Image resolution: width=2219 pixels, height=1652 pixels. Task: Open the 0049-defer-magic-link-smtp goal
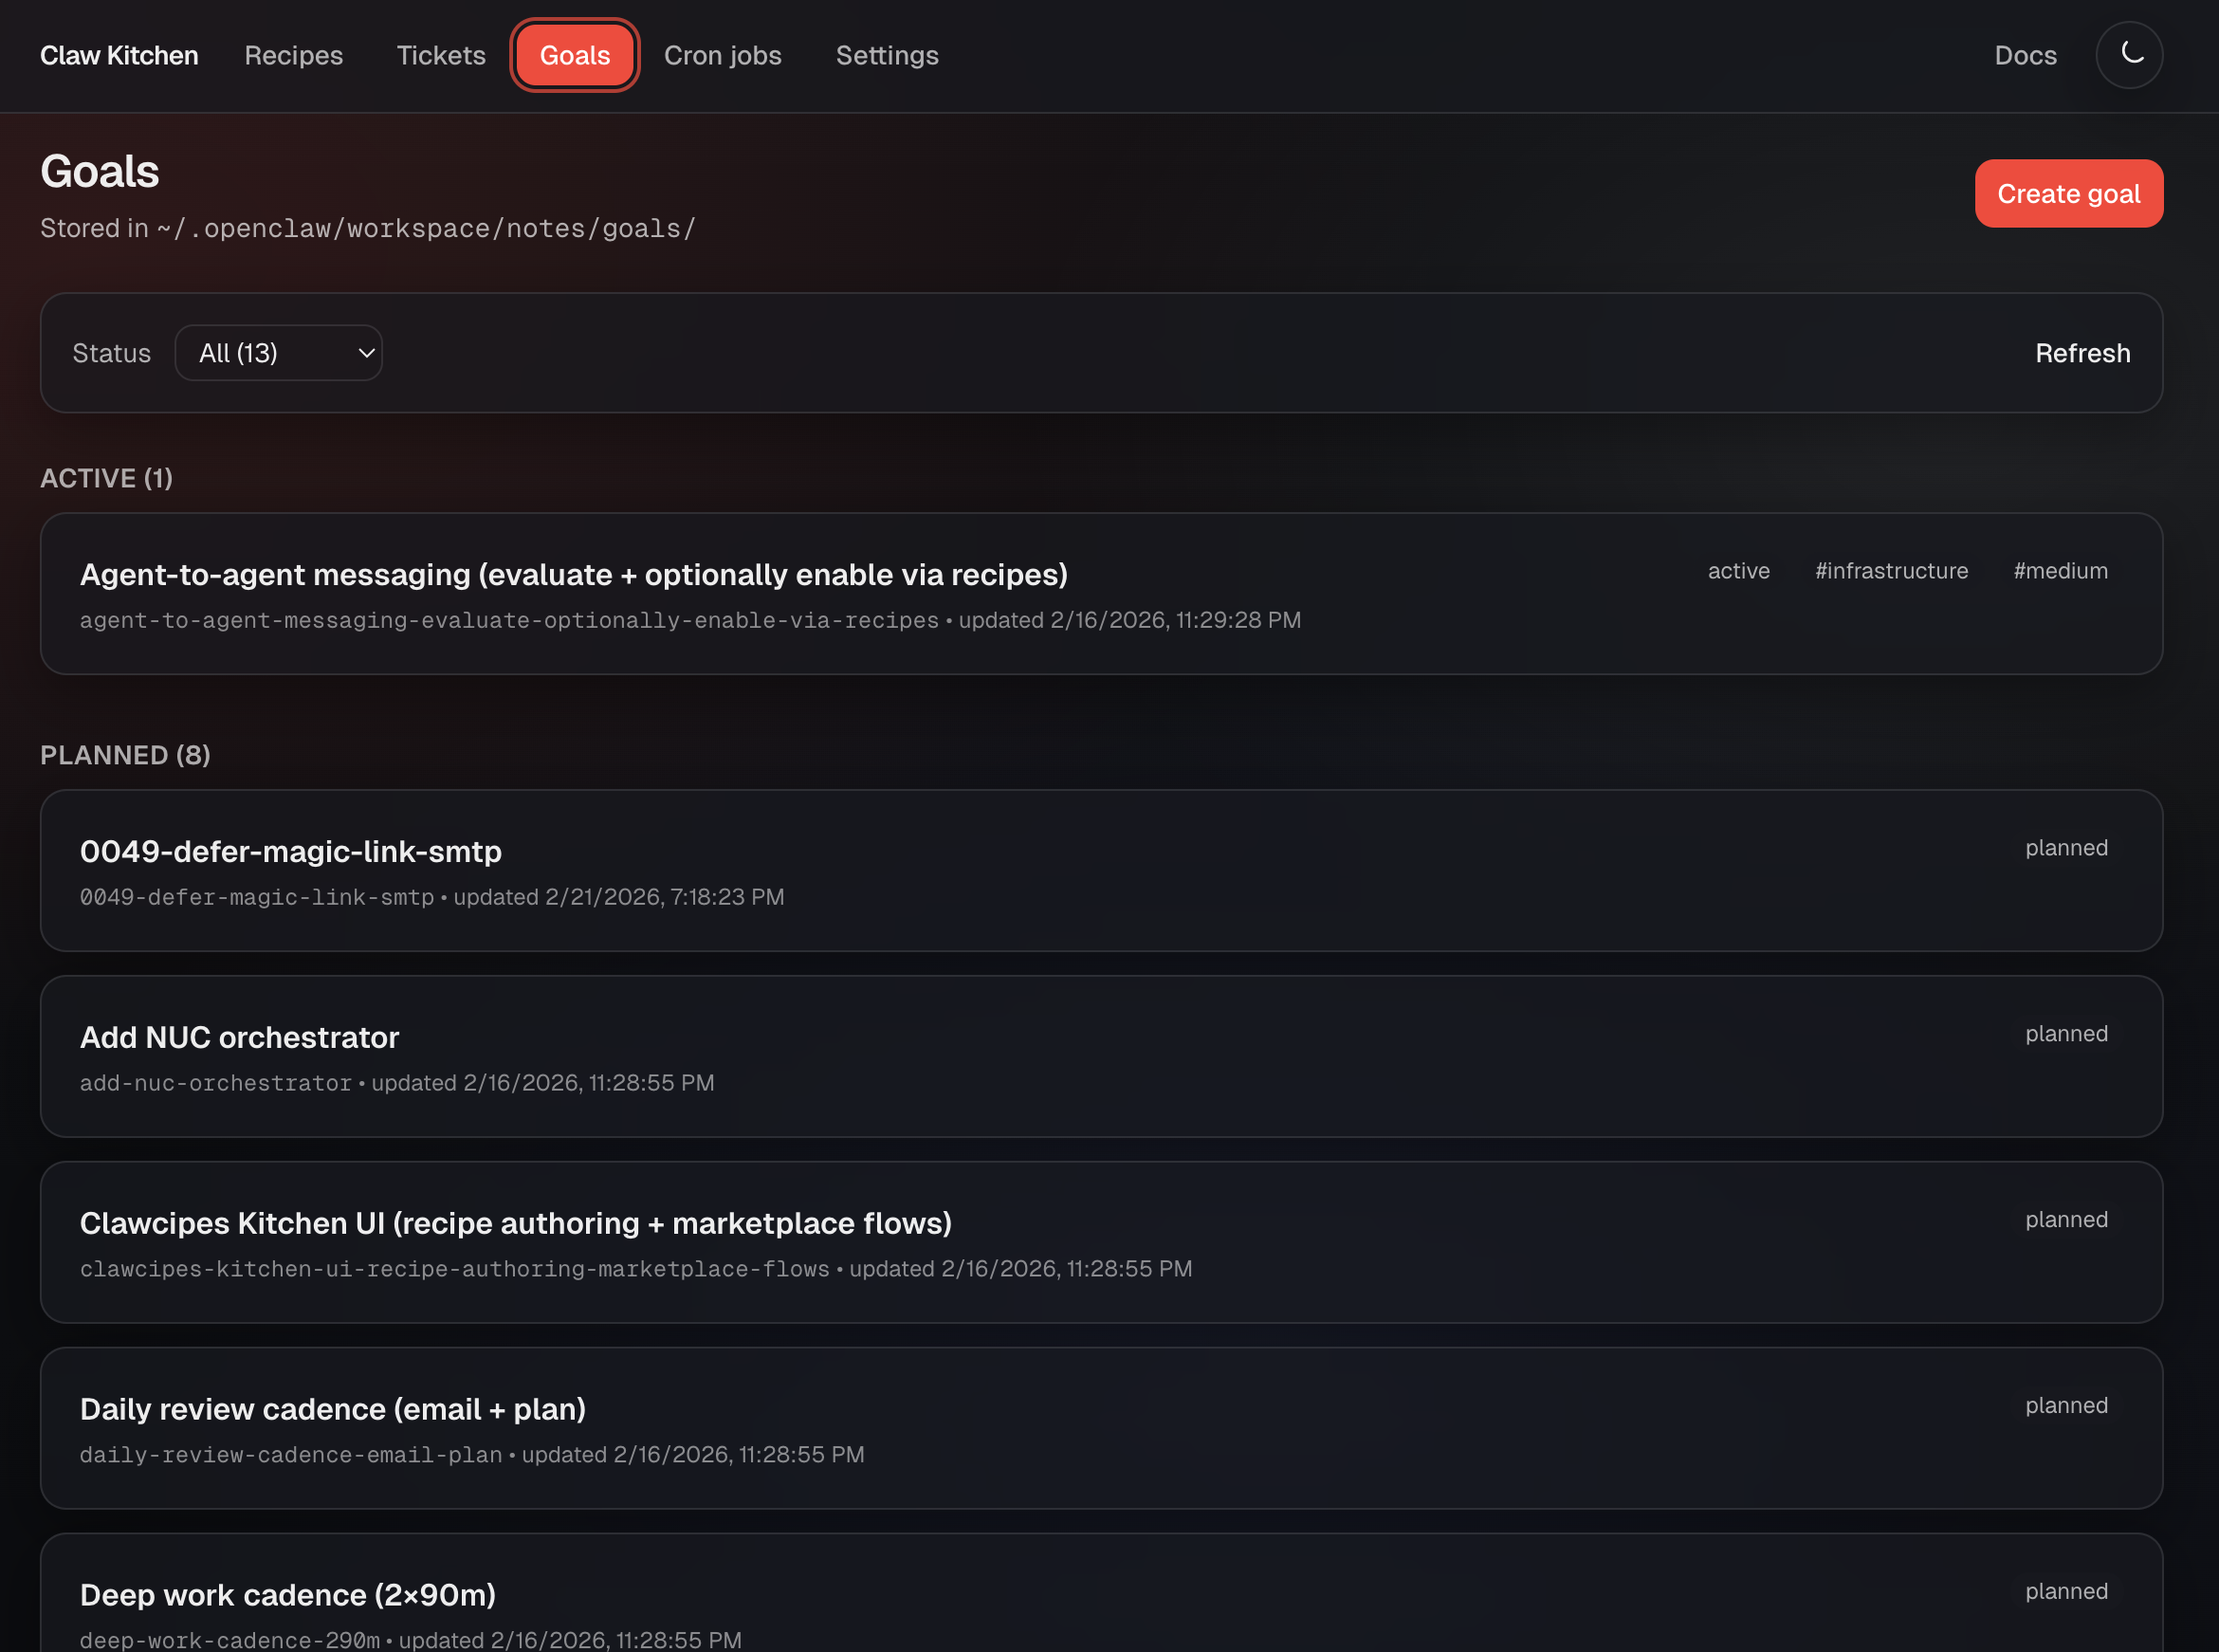tap(290, 852)
